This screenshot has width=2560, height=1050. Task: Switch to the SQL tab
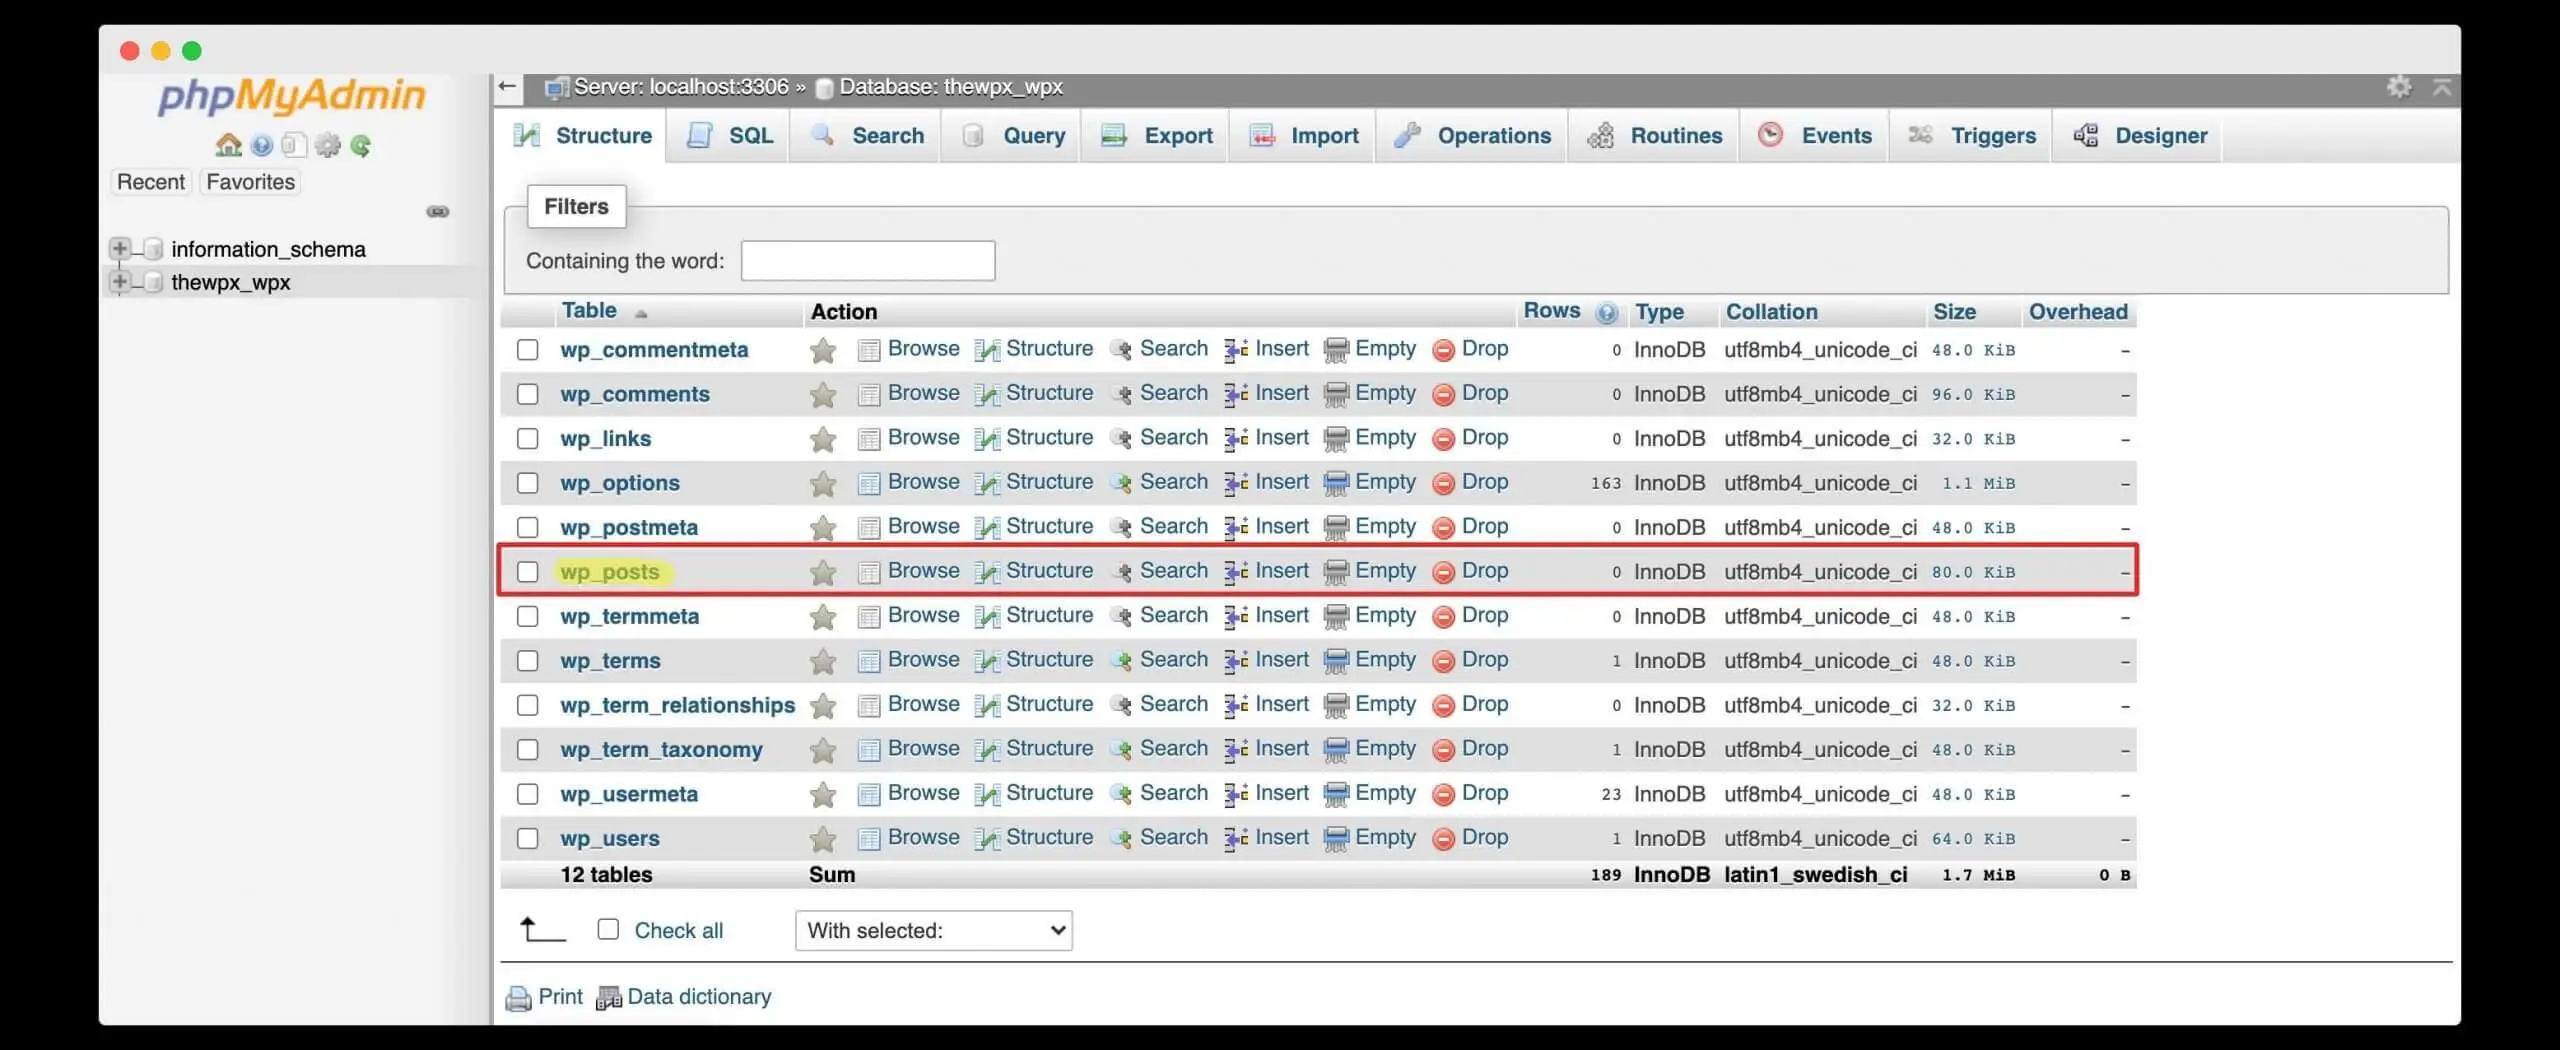[749, 135]
